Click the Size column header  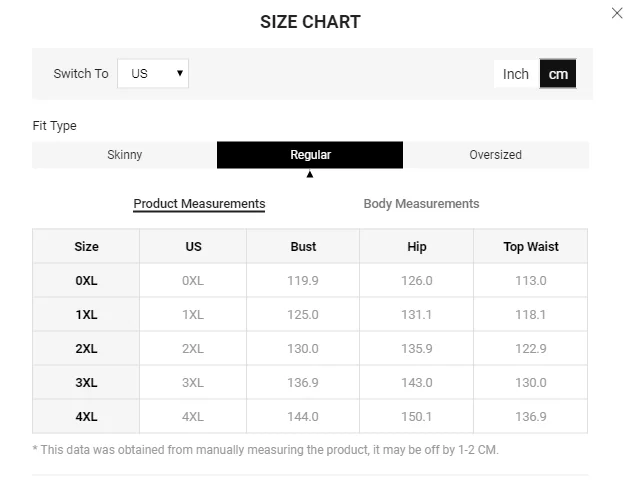pyautogui.click(x=87, y=247)
